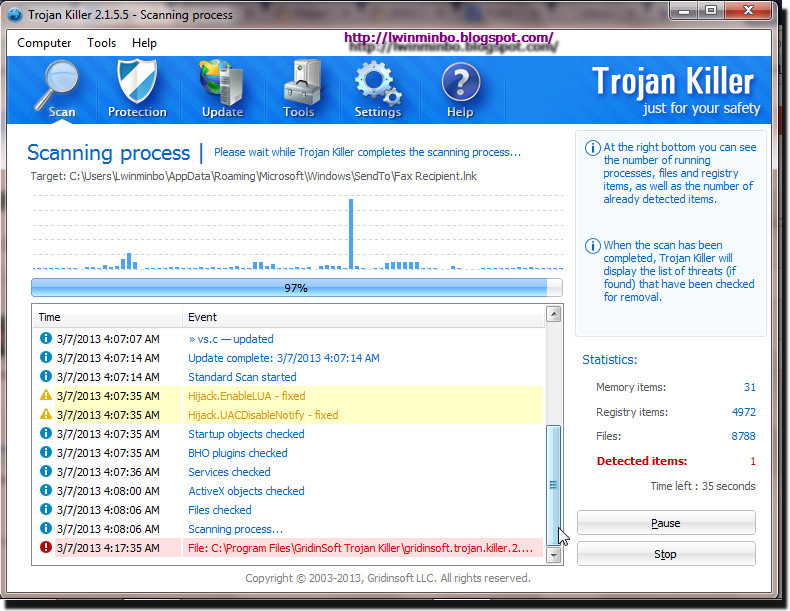This screenshot has height=611, width=790.
Task: Click info icon beside 'When the scan has been' tip
Action: click(x=592, y=246)
